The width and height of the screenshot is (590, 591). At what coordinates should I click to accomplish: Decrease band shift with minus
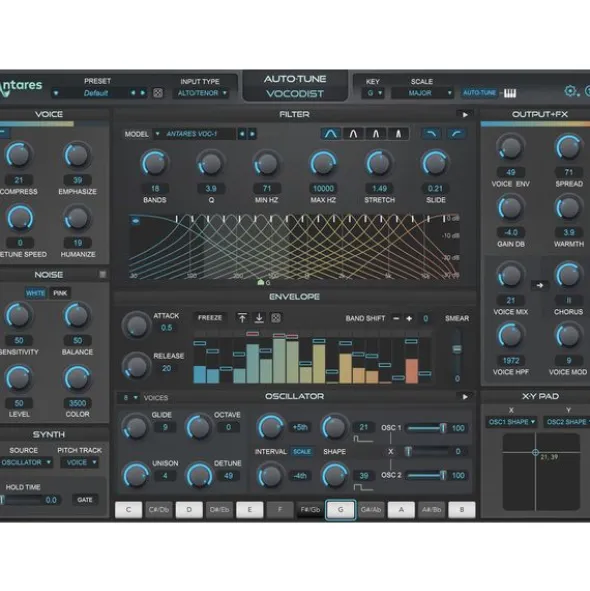[396, 318]
